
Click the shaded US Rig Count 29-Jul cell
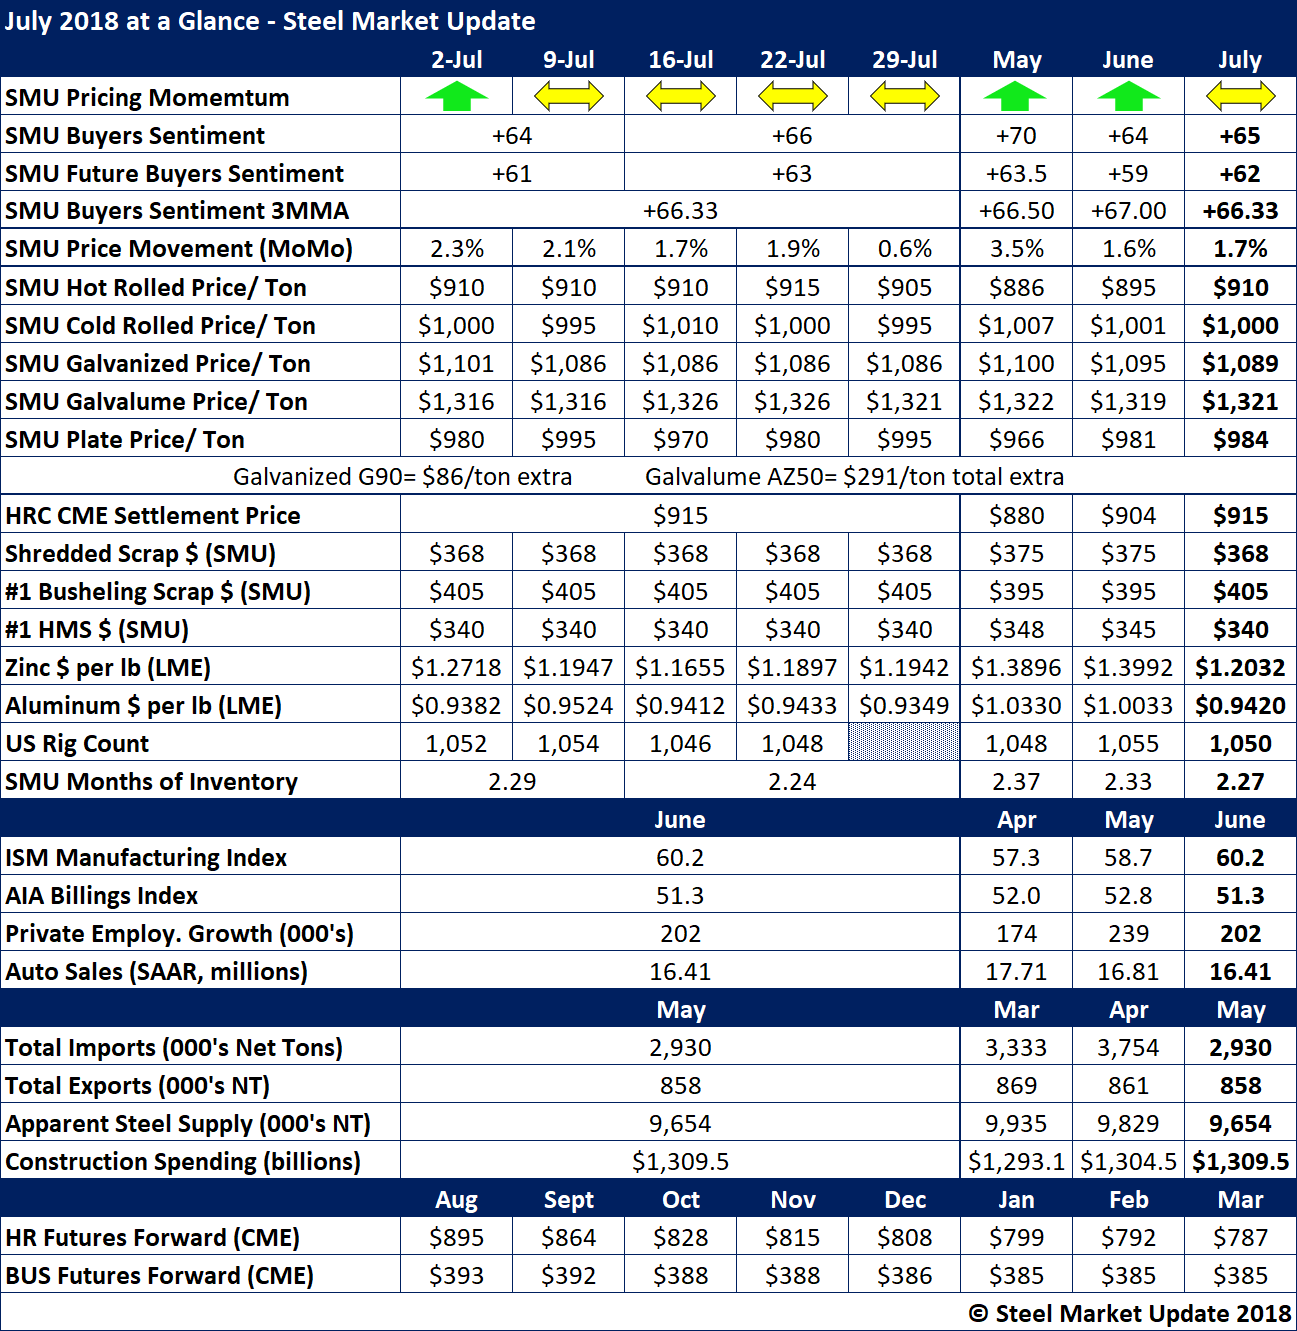pos(904,743)
